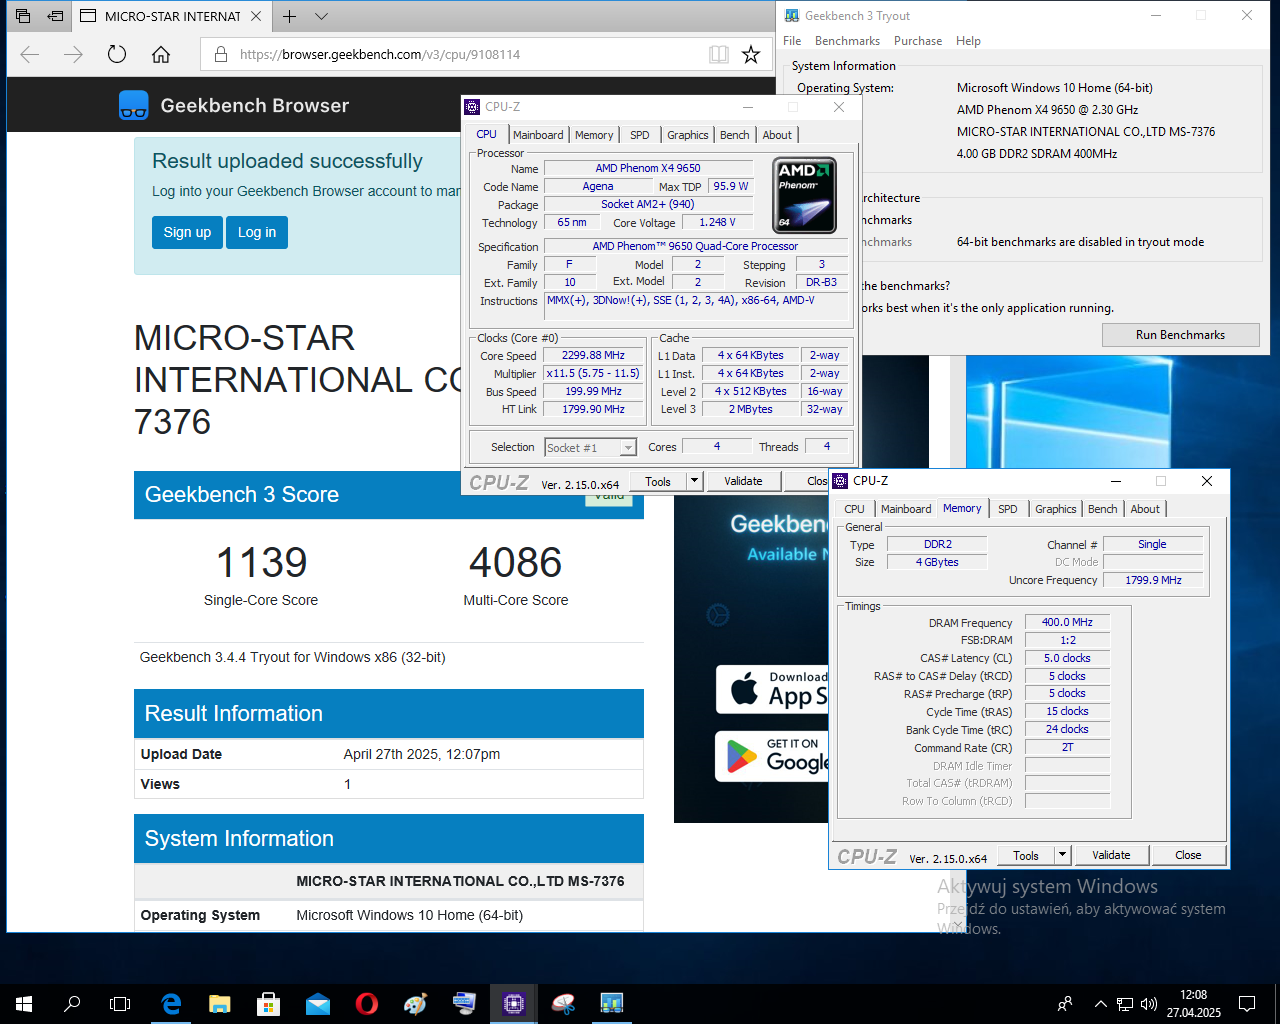Screen dimensions: 1280x1024
Task: Set aside tabs button in Edge
Action: point(56,16)
